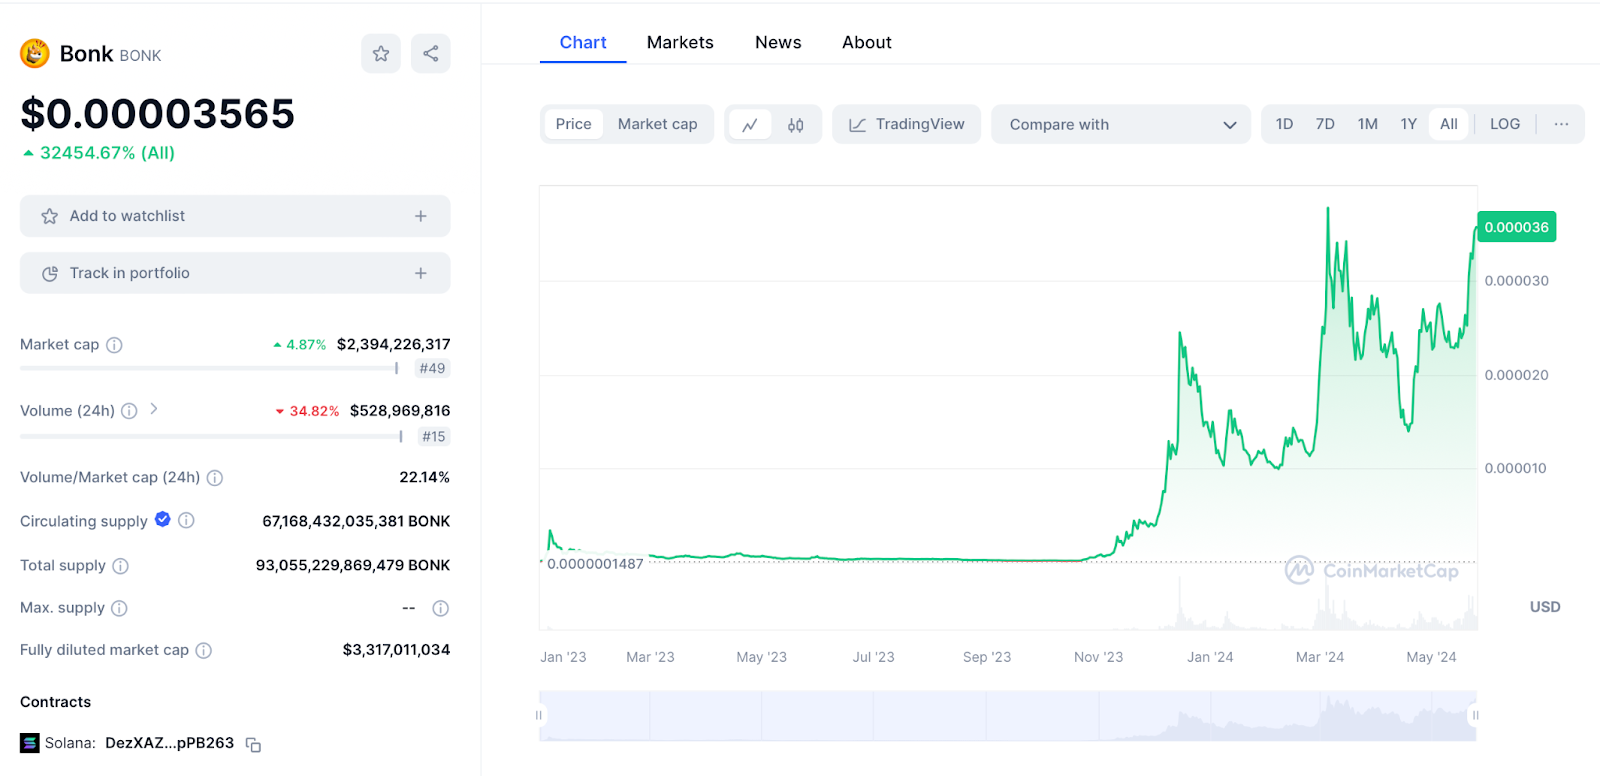Click circulating supply 67,168,432,035,381 BONK
Viewport: 1600px width, 776px height.
coord(356,522)
